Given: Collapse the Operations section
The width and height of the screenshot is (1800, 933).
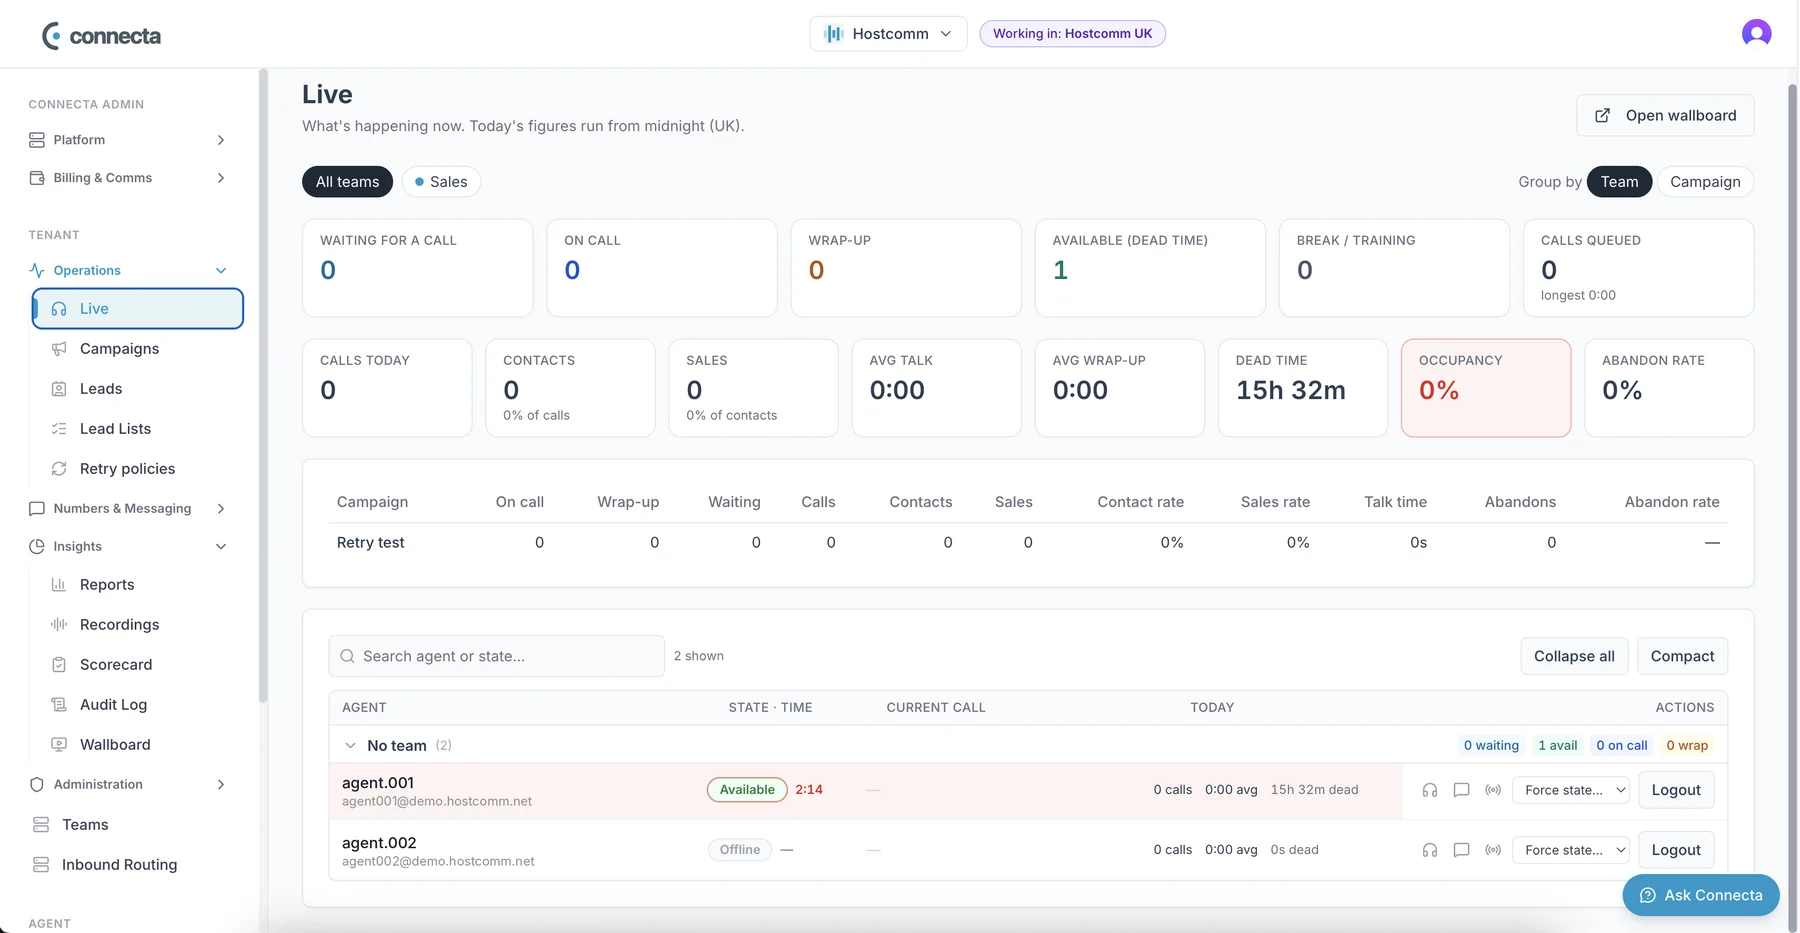Looking at the screenshot, I should (x=128, y=271).
